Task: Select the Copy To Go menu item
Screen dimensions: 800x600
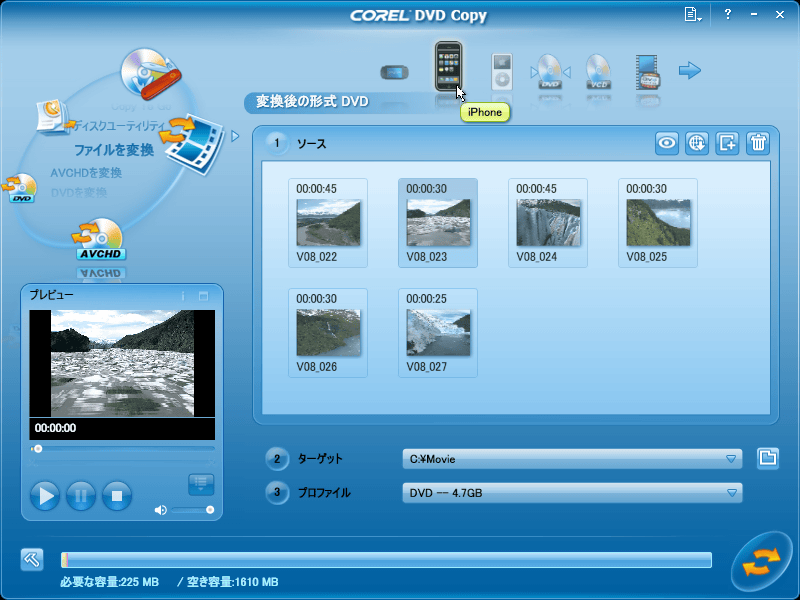Action: (x=141, y=107)
